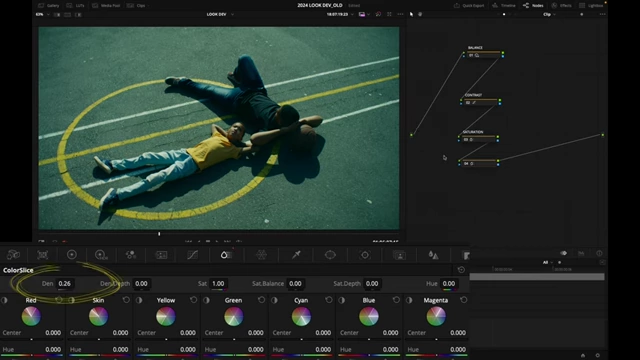This screenshot has height=360, width=640.
Task: Select node 04 in graph
Action: pyautogui.click(x=478, y=162)
